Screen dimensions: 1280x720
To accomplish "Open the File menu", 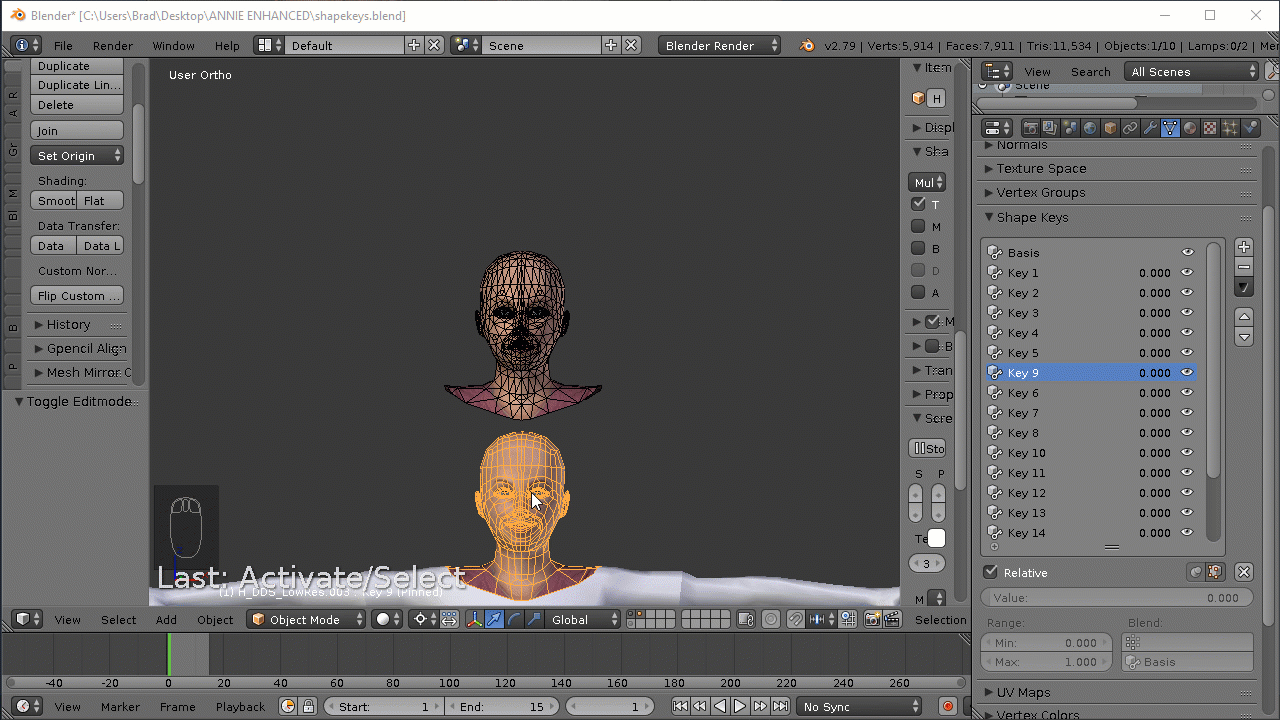I will click(63, 46).
